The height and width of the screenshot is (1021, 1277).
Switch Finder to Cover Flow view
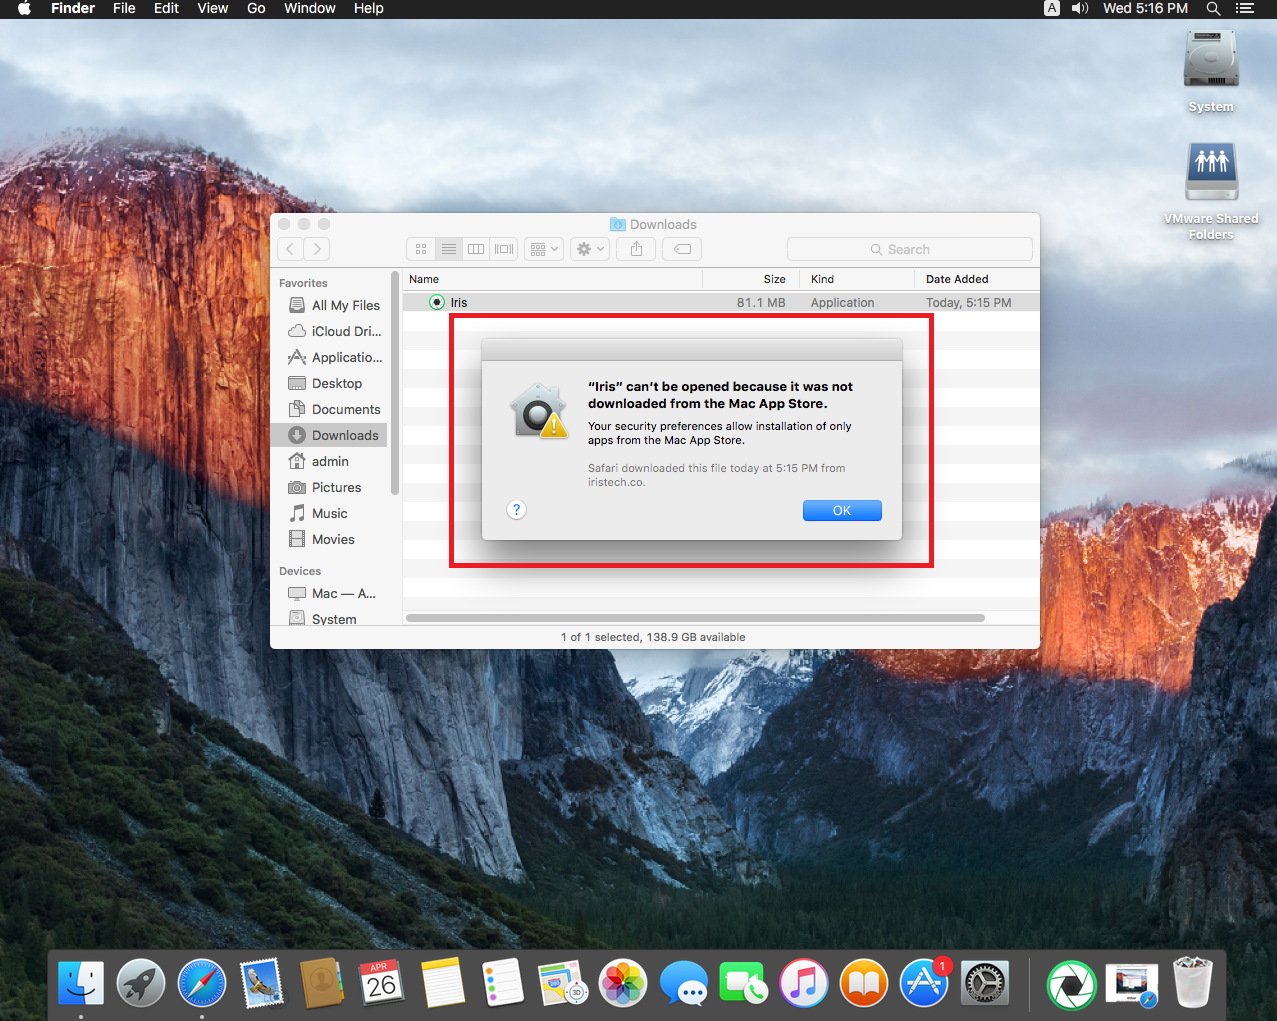click(504, 249)
